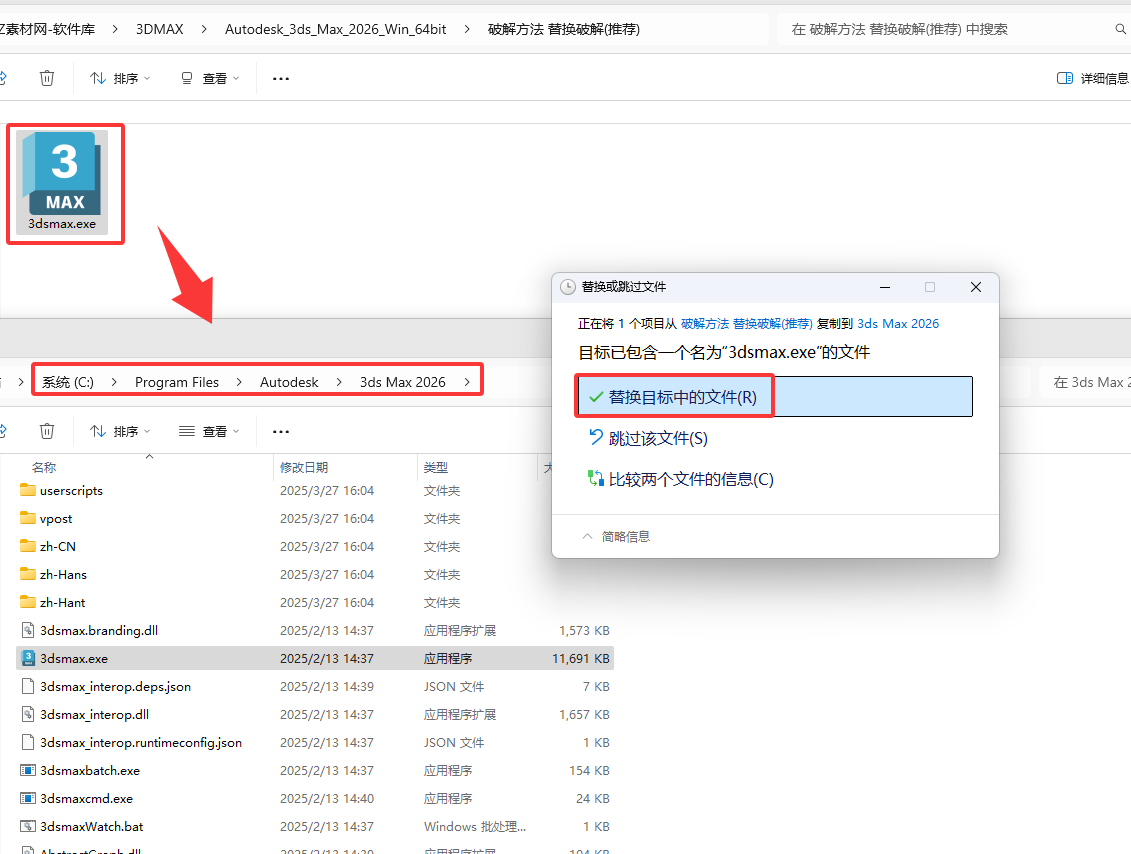This screenshot has height=854, width=1131.
Task: Select the 3dsmax.exe file in the file list
Action: (74, 659)
